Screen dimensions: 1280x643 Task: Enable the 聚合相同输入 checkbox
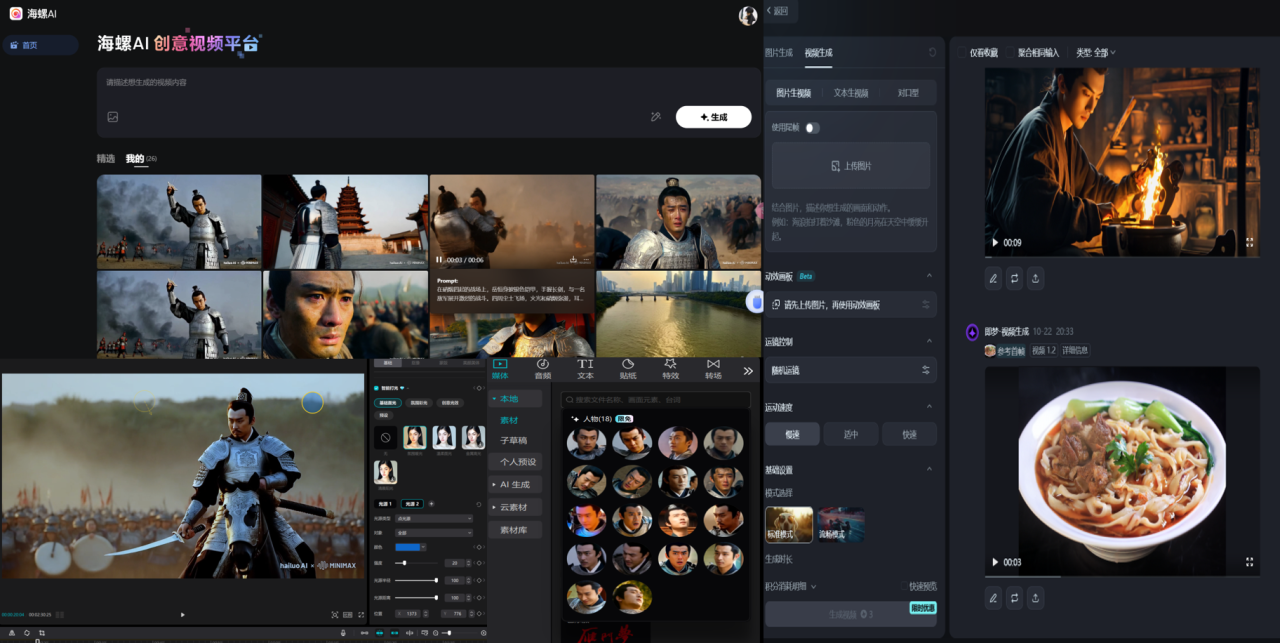1009,52
